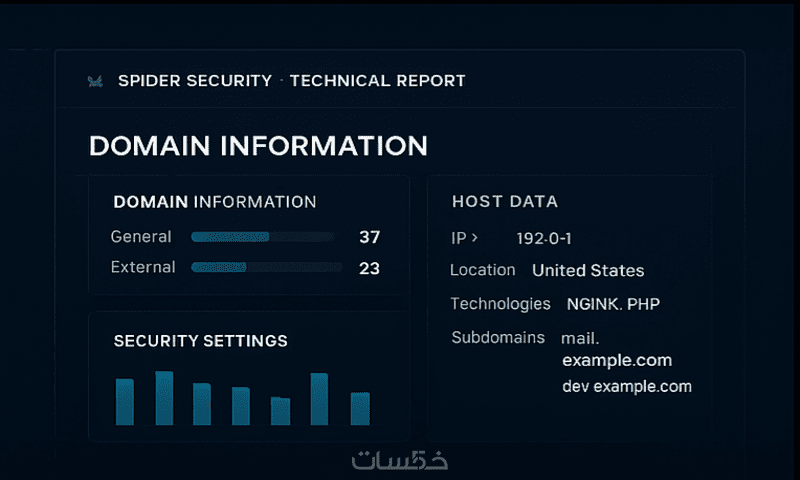The image size is (800, 480).
Task: Click the second Security Settings bar
Action: [164, 398]
